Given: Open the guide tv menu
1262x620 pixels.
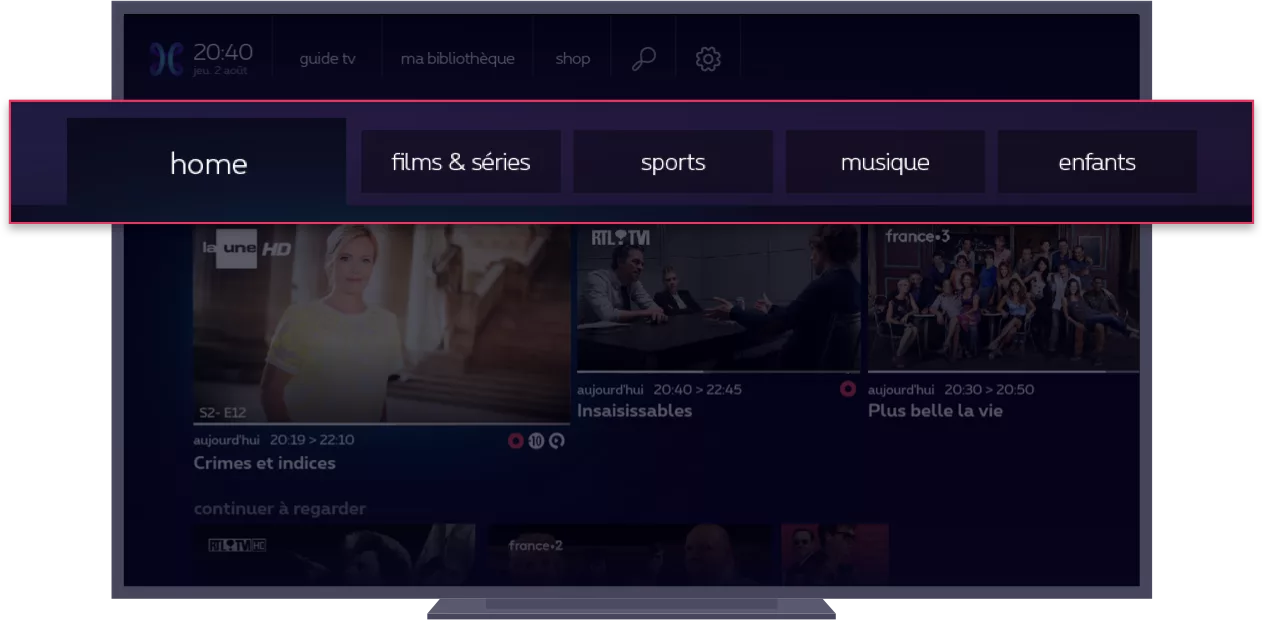Looking at the screenshot, I should click(x=327, y=59).
